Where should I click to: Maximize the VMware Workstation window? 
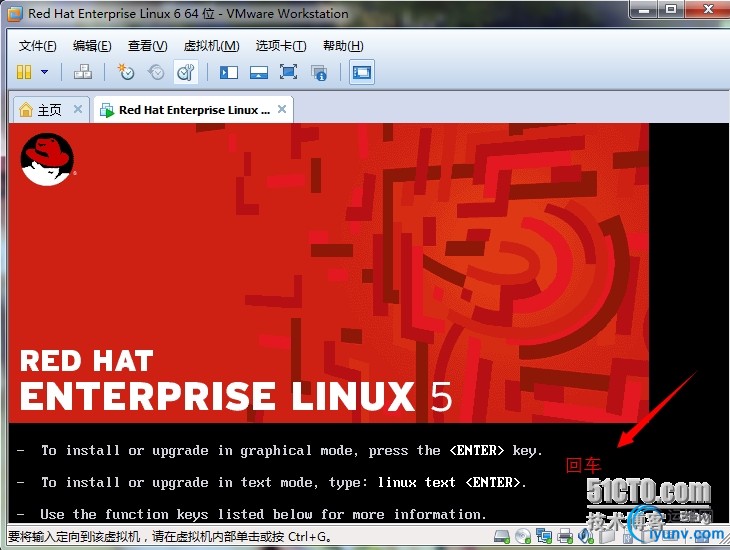coord(670,10)
